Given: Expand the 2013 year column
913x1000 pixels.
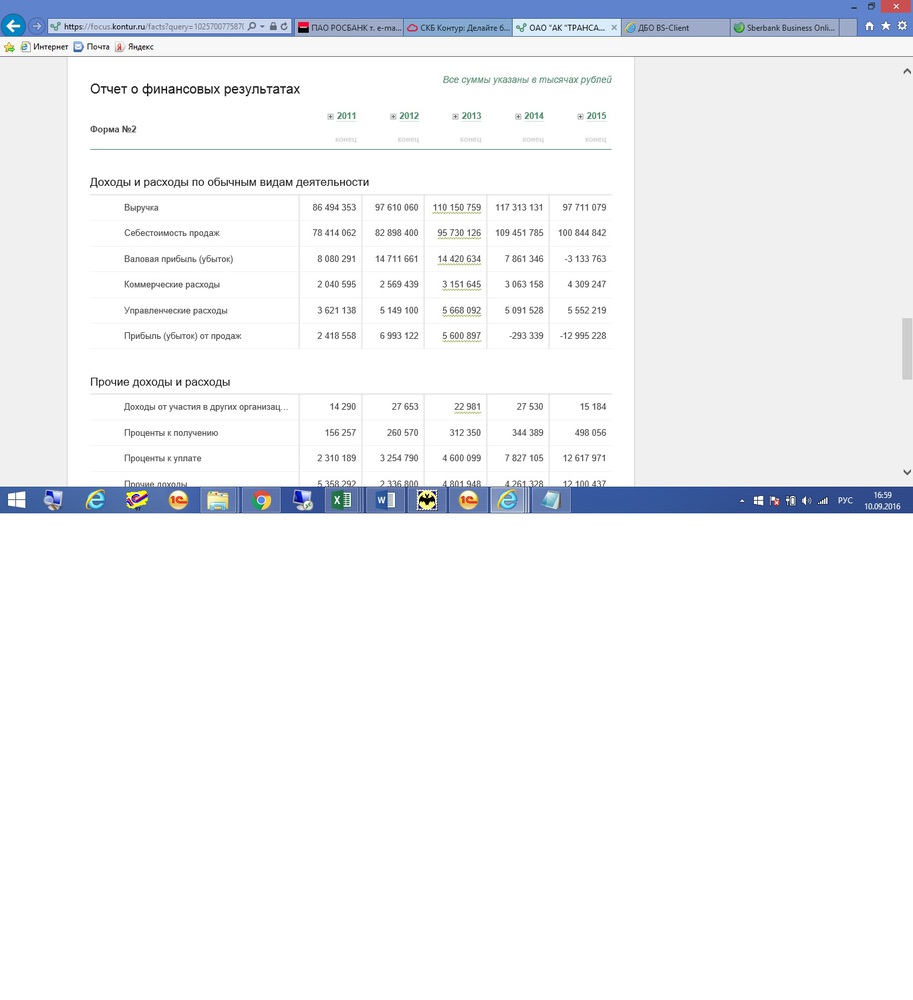Looking at the screenshot, I should (x=455, y=117).
